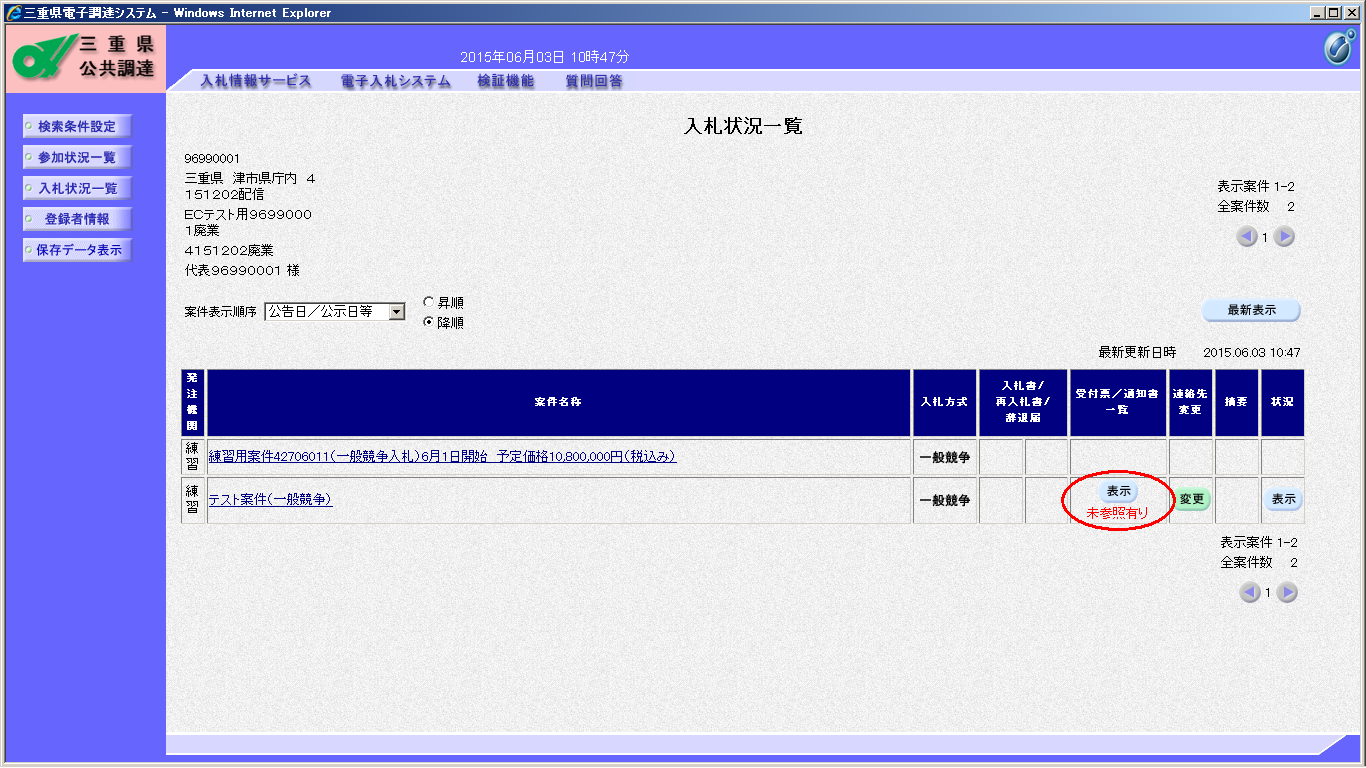
Task: Click the upper next page arrow
Action: (x=1286, y=237)
